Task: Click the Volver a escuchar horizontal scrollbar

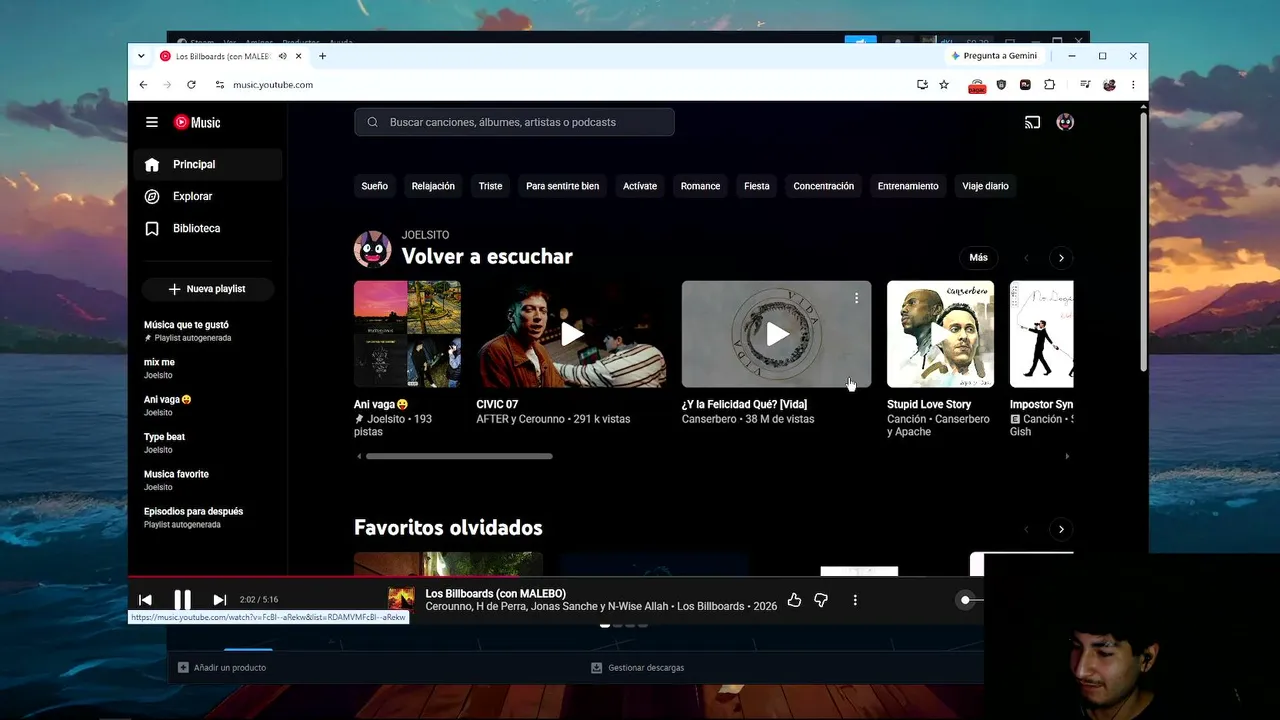Action: [x=459, y=456]
